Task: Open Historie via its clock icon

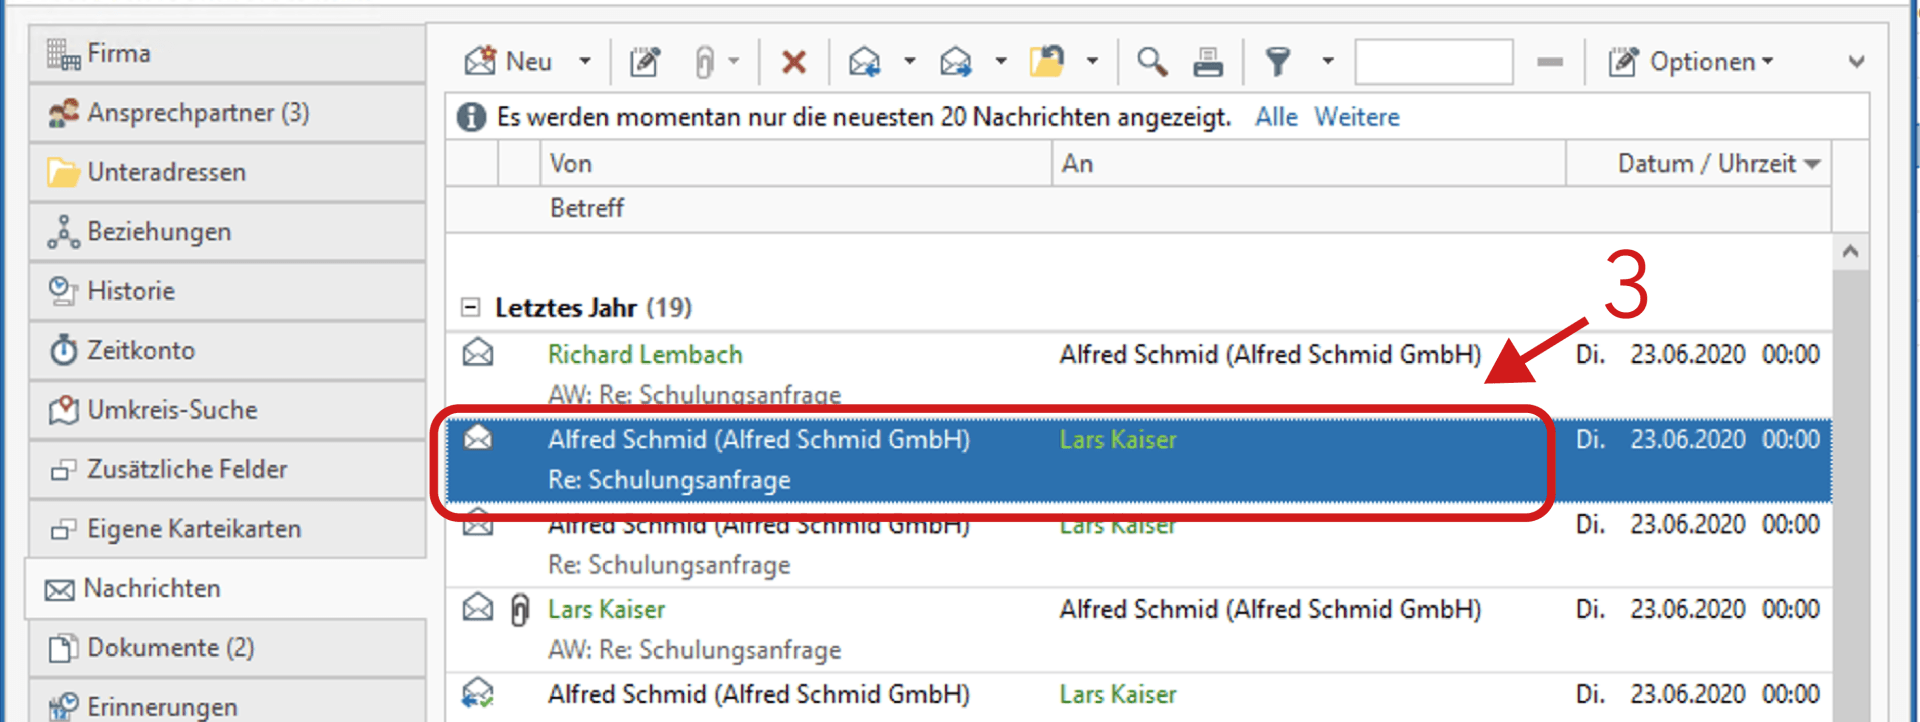Action: point(64,290)
